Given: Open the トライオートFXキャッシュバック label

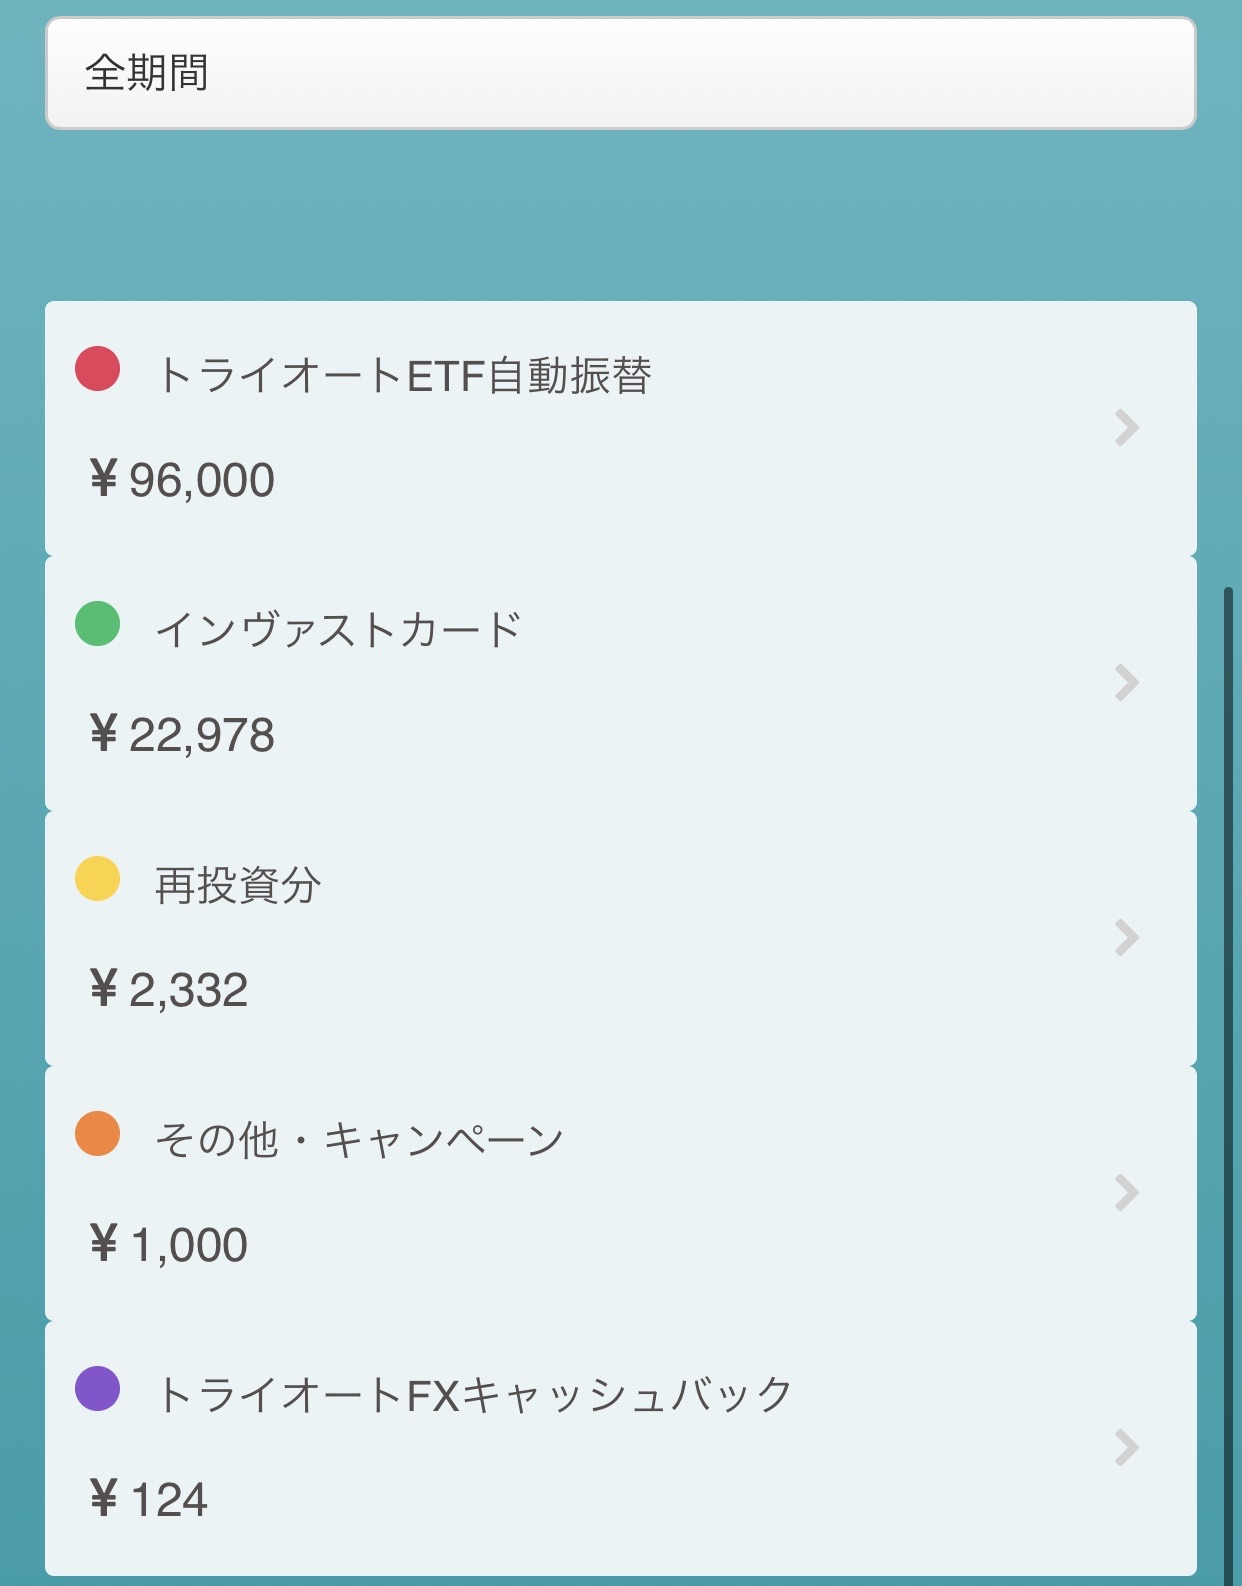Looking at the screenshot, I should pos(475,1396).
